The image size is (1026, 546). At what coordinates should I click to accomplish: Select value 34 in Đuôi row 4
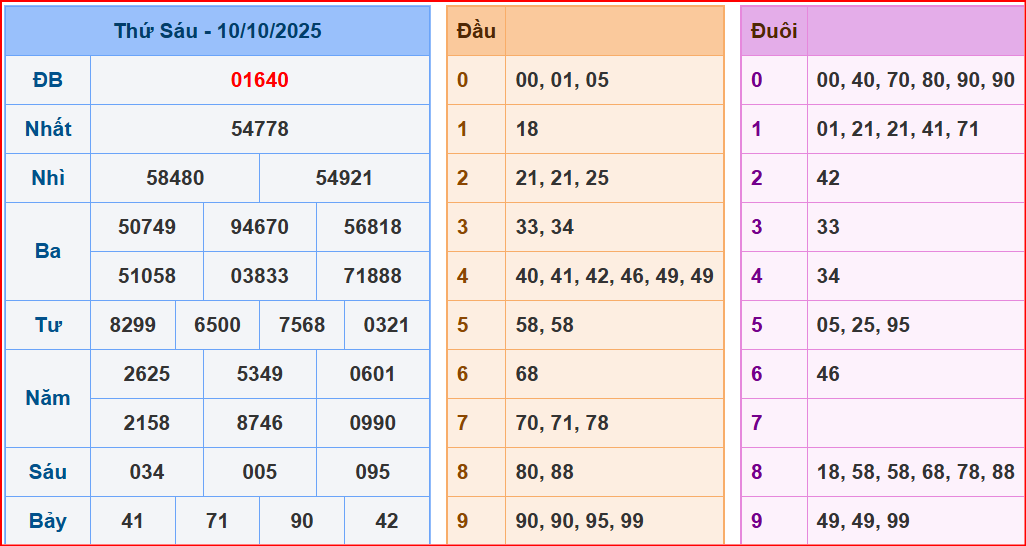tap(828, 276)
